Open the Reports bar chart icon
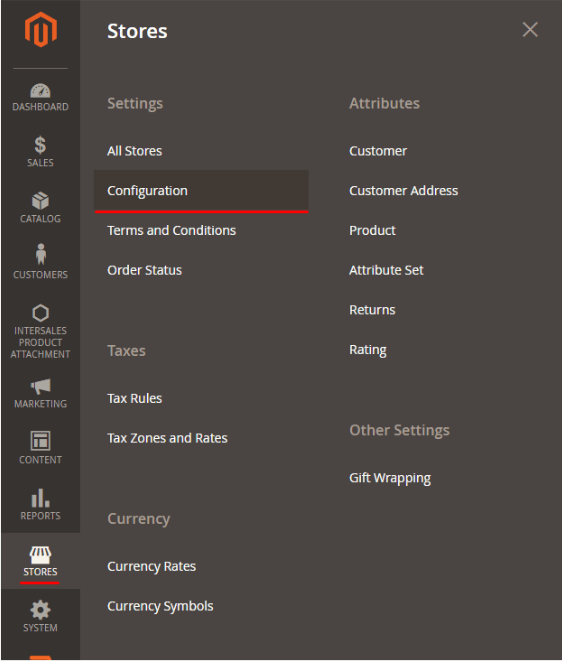The height and width of the screenshot is (661, 562). coord(40,498)
